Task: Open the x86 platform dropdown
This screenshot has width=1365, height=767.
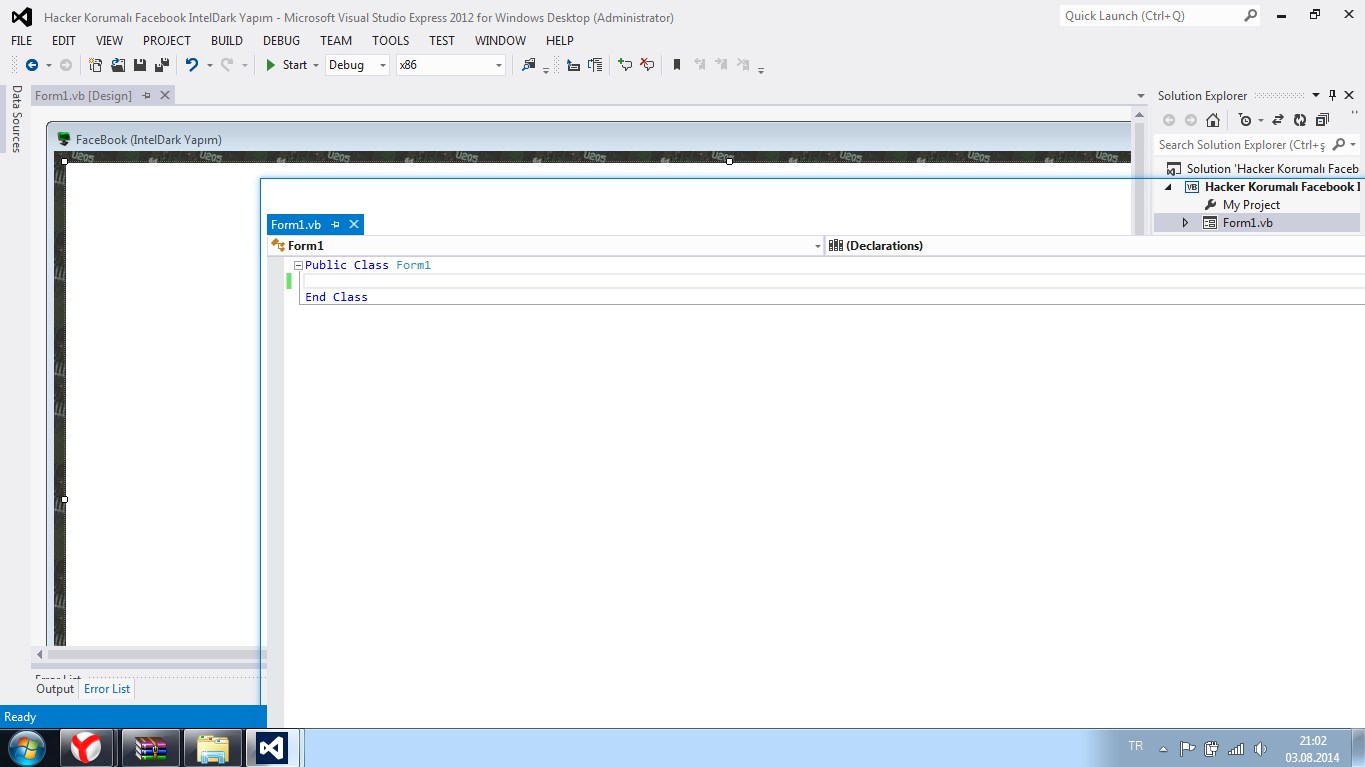Action: 499,65
